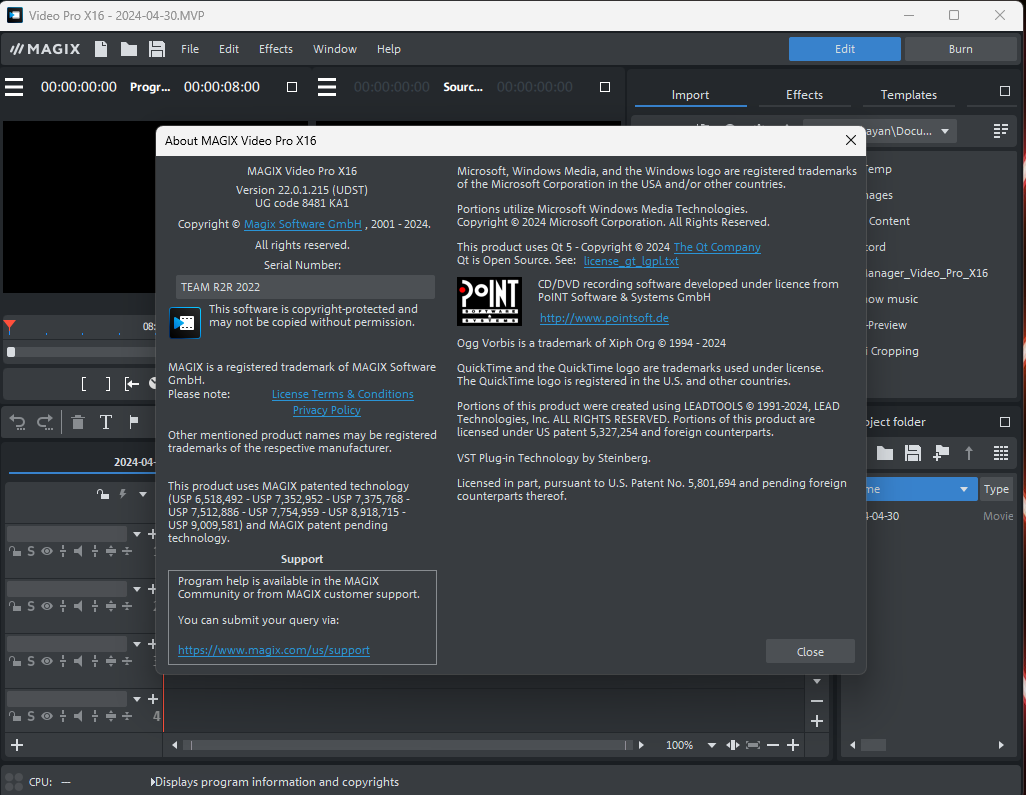
Task: Redo the last undone action
Action: click(x=45, y=423)
